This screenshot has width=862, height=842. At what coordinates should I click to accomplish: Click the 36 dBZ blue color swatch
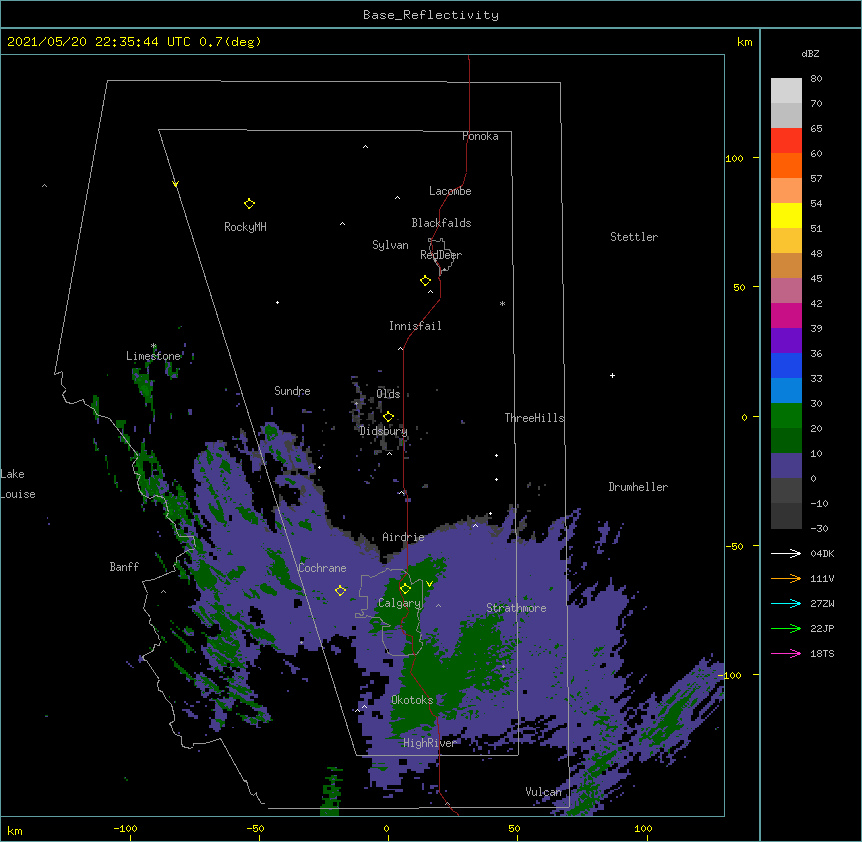point(786,365)
